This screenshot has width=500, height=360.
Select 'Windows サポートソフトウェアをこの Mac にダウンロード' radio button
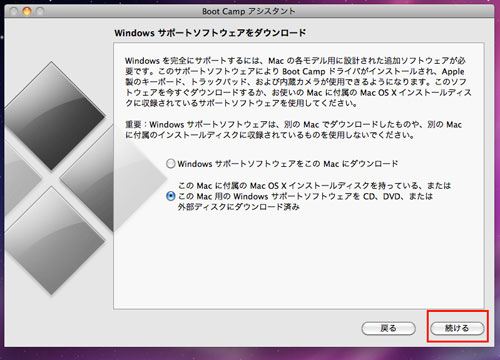tap(171, 164)
